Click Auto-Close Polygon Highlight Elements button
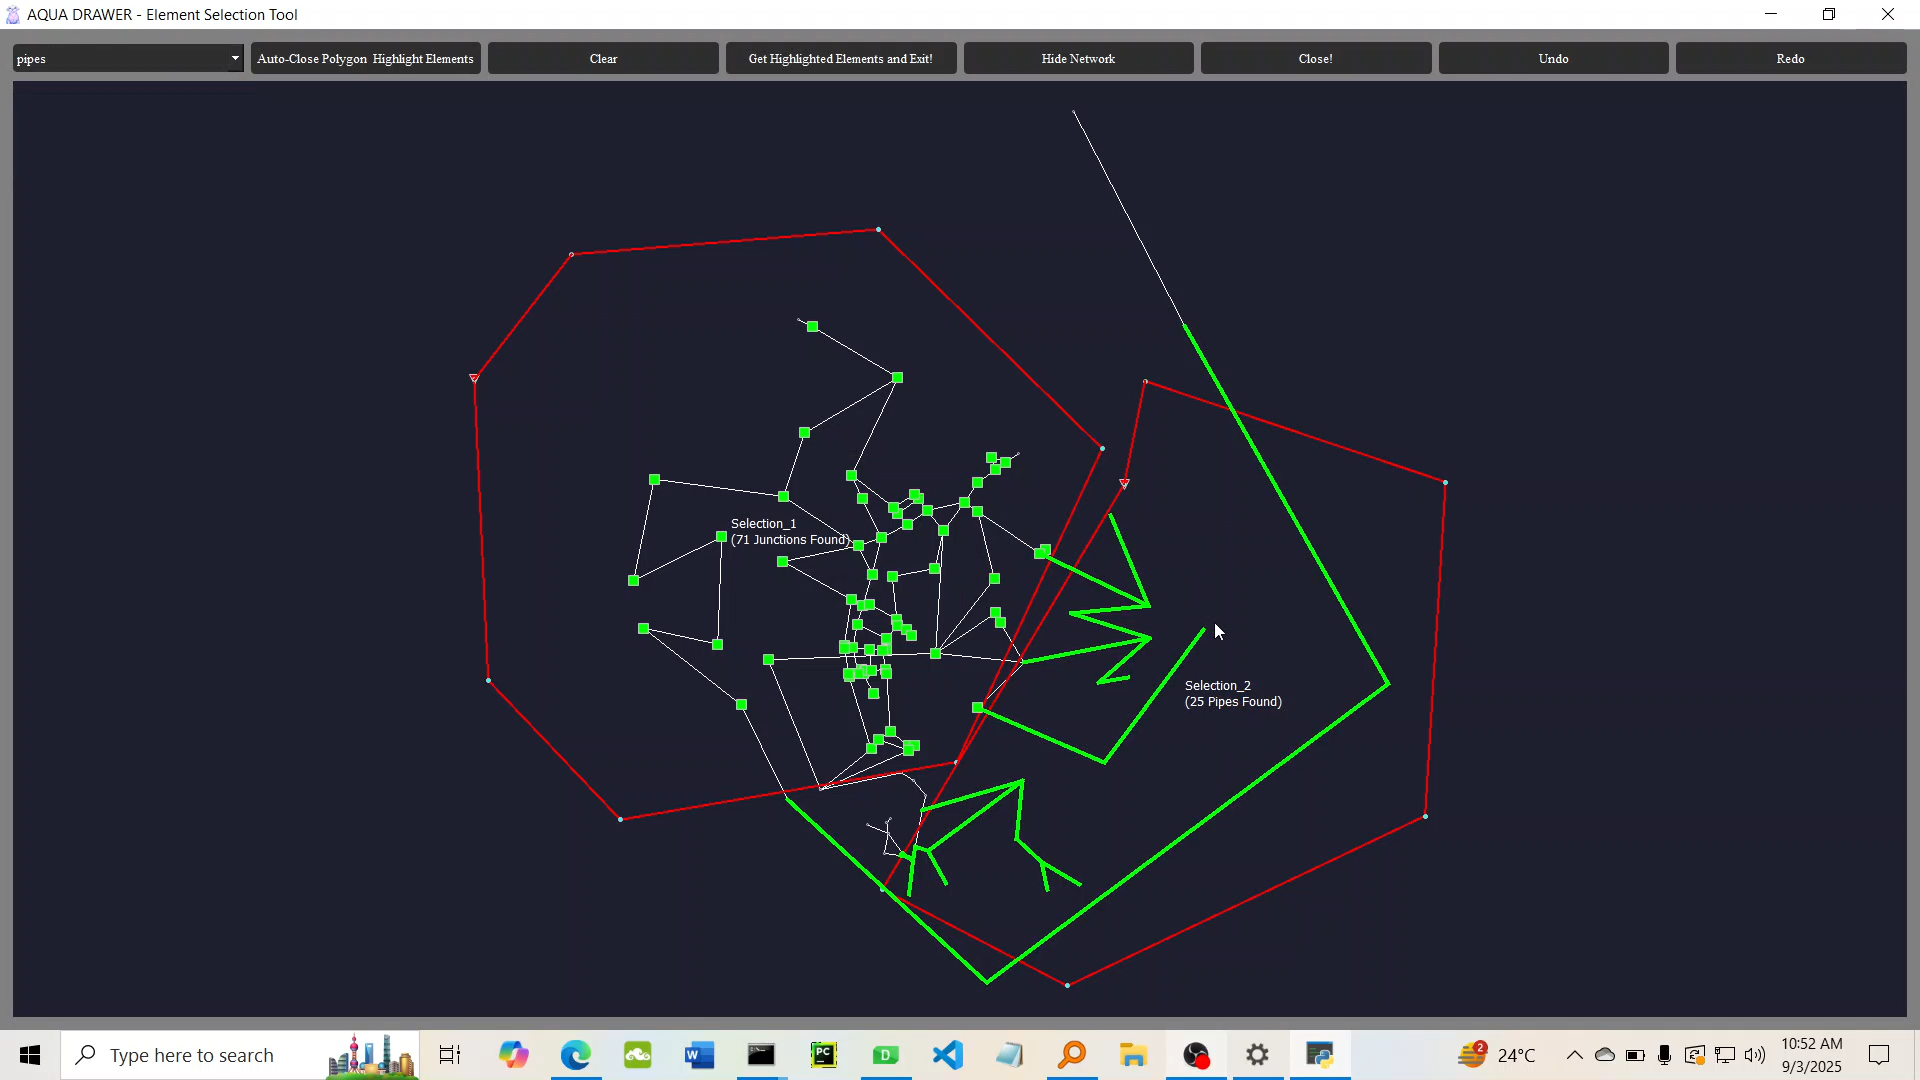Viewport: 1920px width, 1080px height. pos(365,59)
